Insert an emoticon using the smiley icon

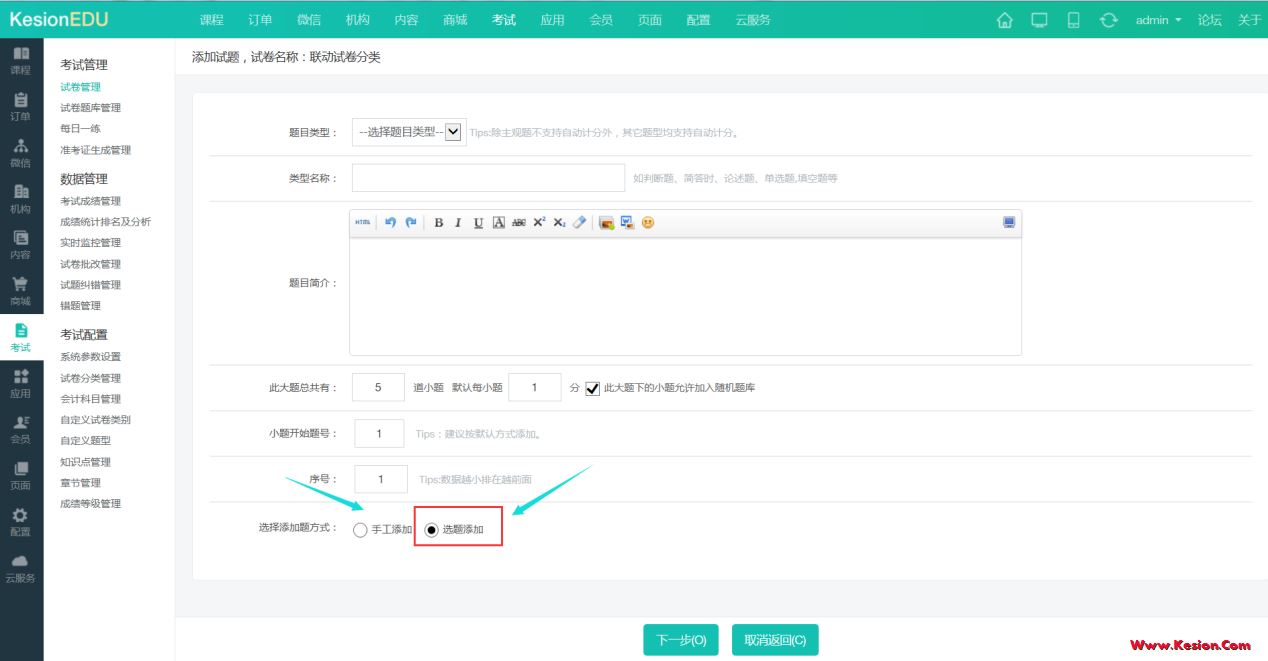tap(648, 223)
